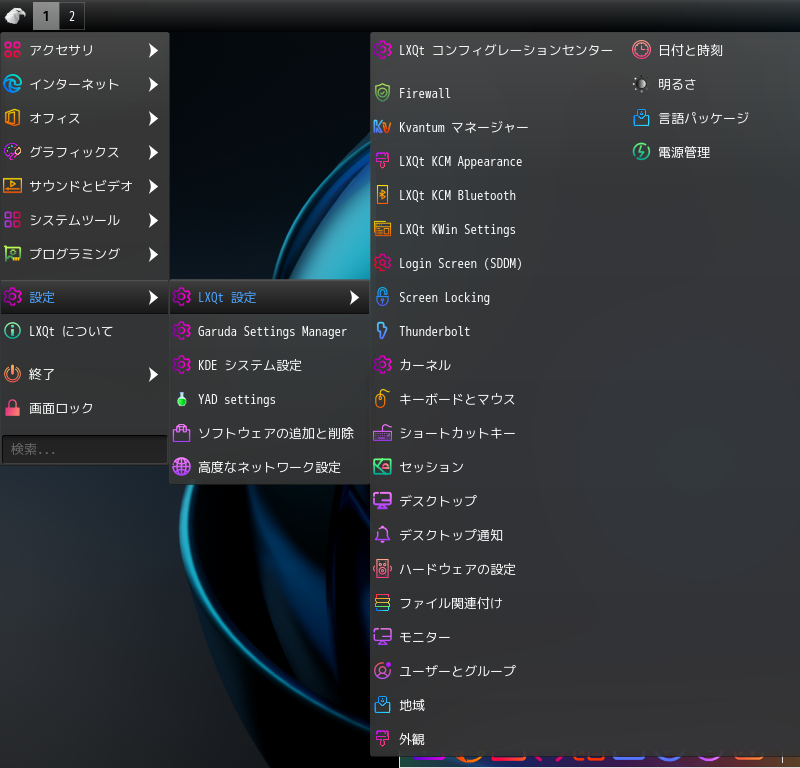800x768 pixels.
Task: Click the YAD settings flask icon
Action: pos(182,399)
